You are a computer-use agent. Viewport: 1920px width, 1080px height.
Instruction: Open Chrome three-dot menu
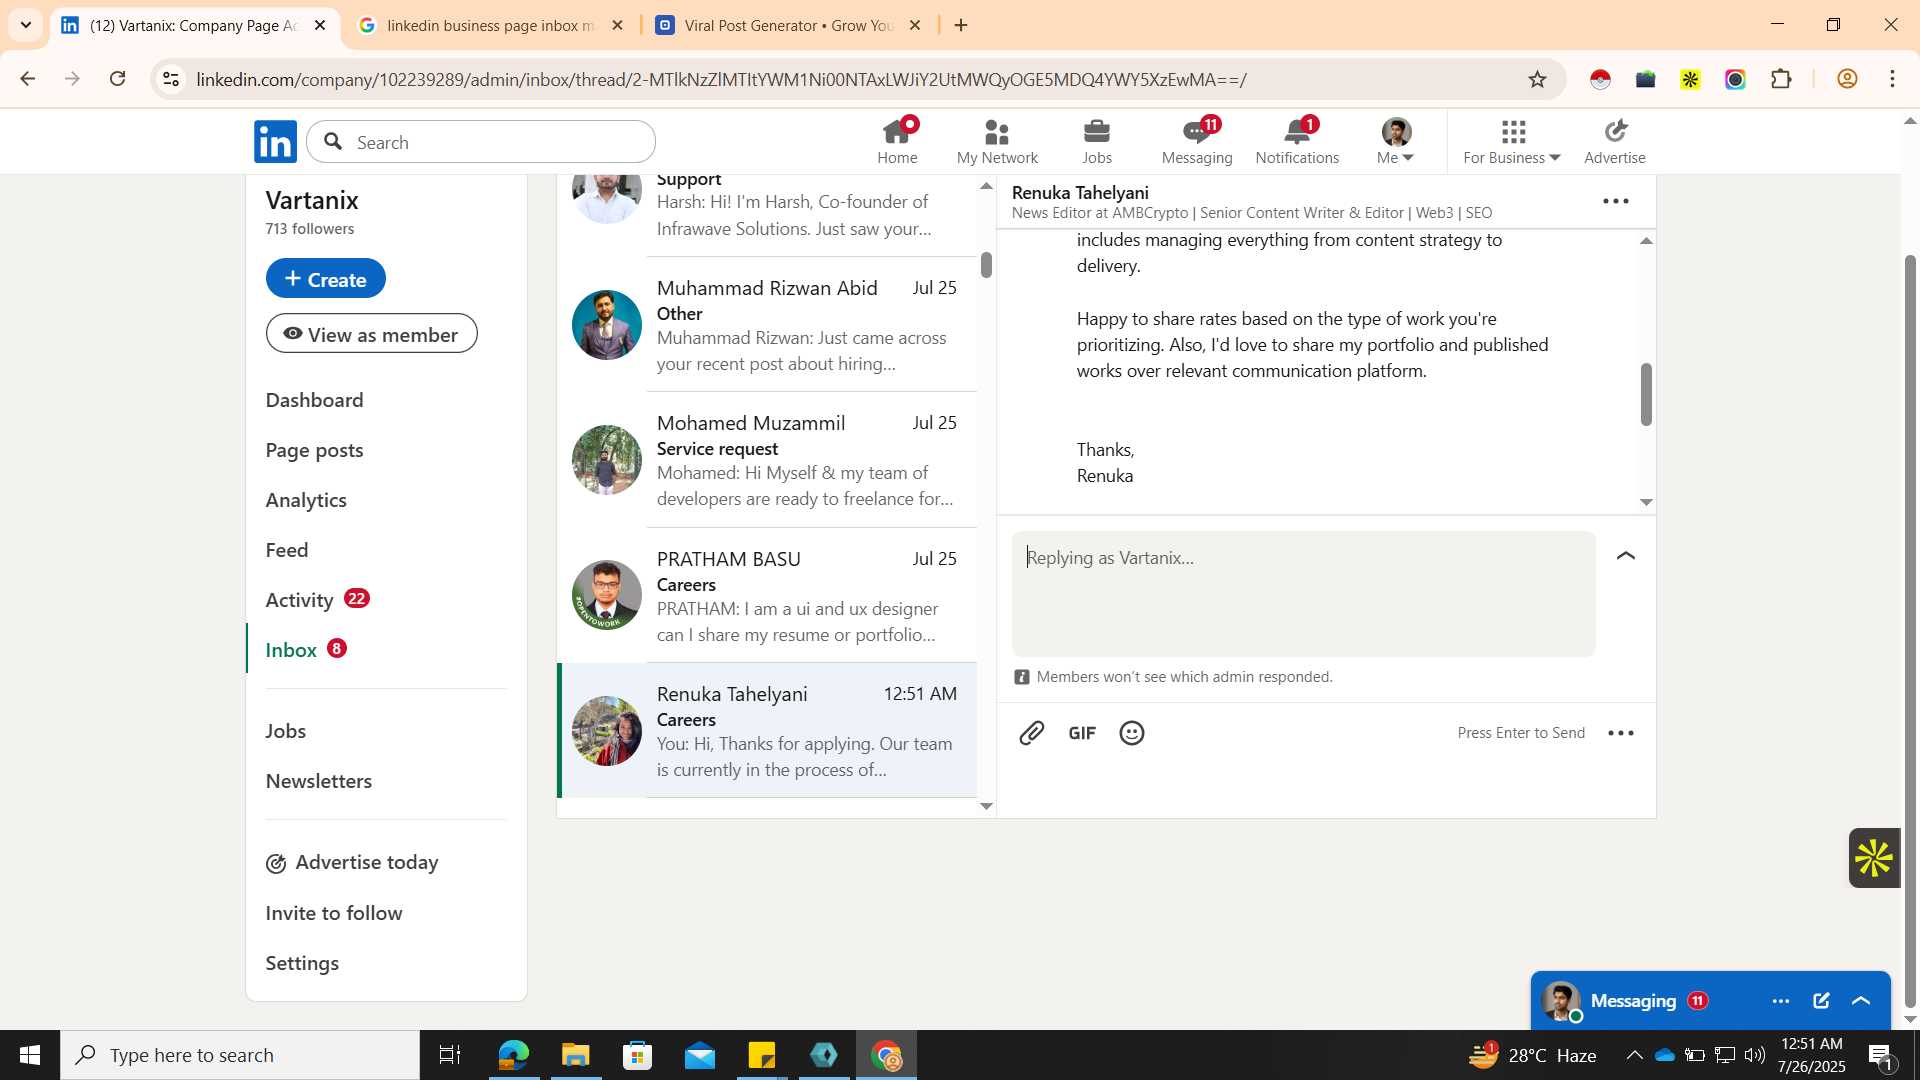(1893, 79)
